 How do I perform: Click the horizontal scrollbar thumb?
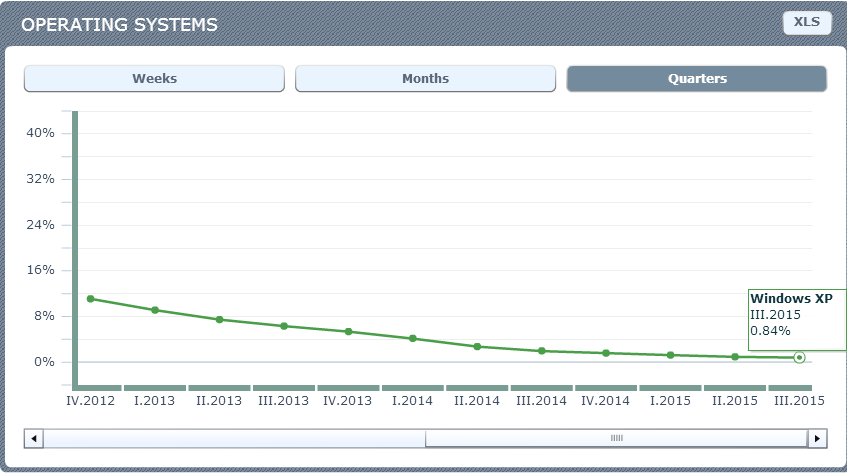[x=616, y=438]
